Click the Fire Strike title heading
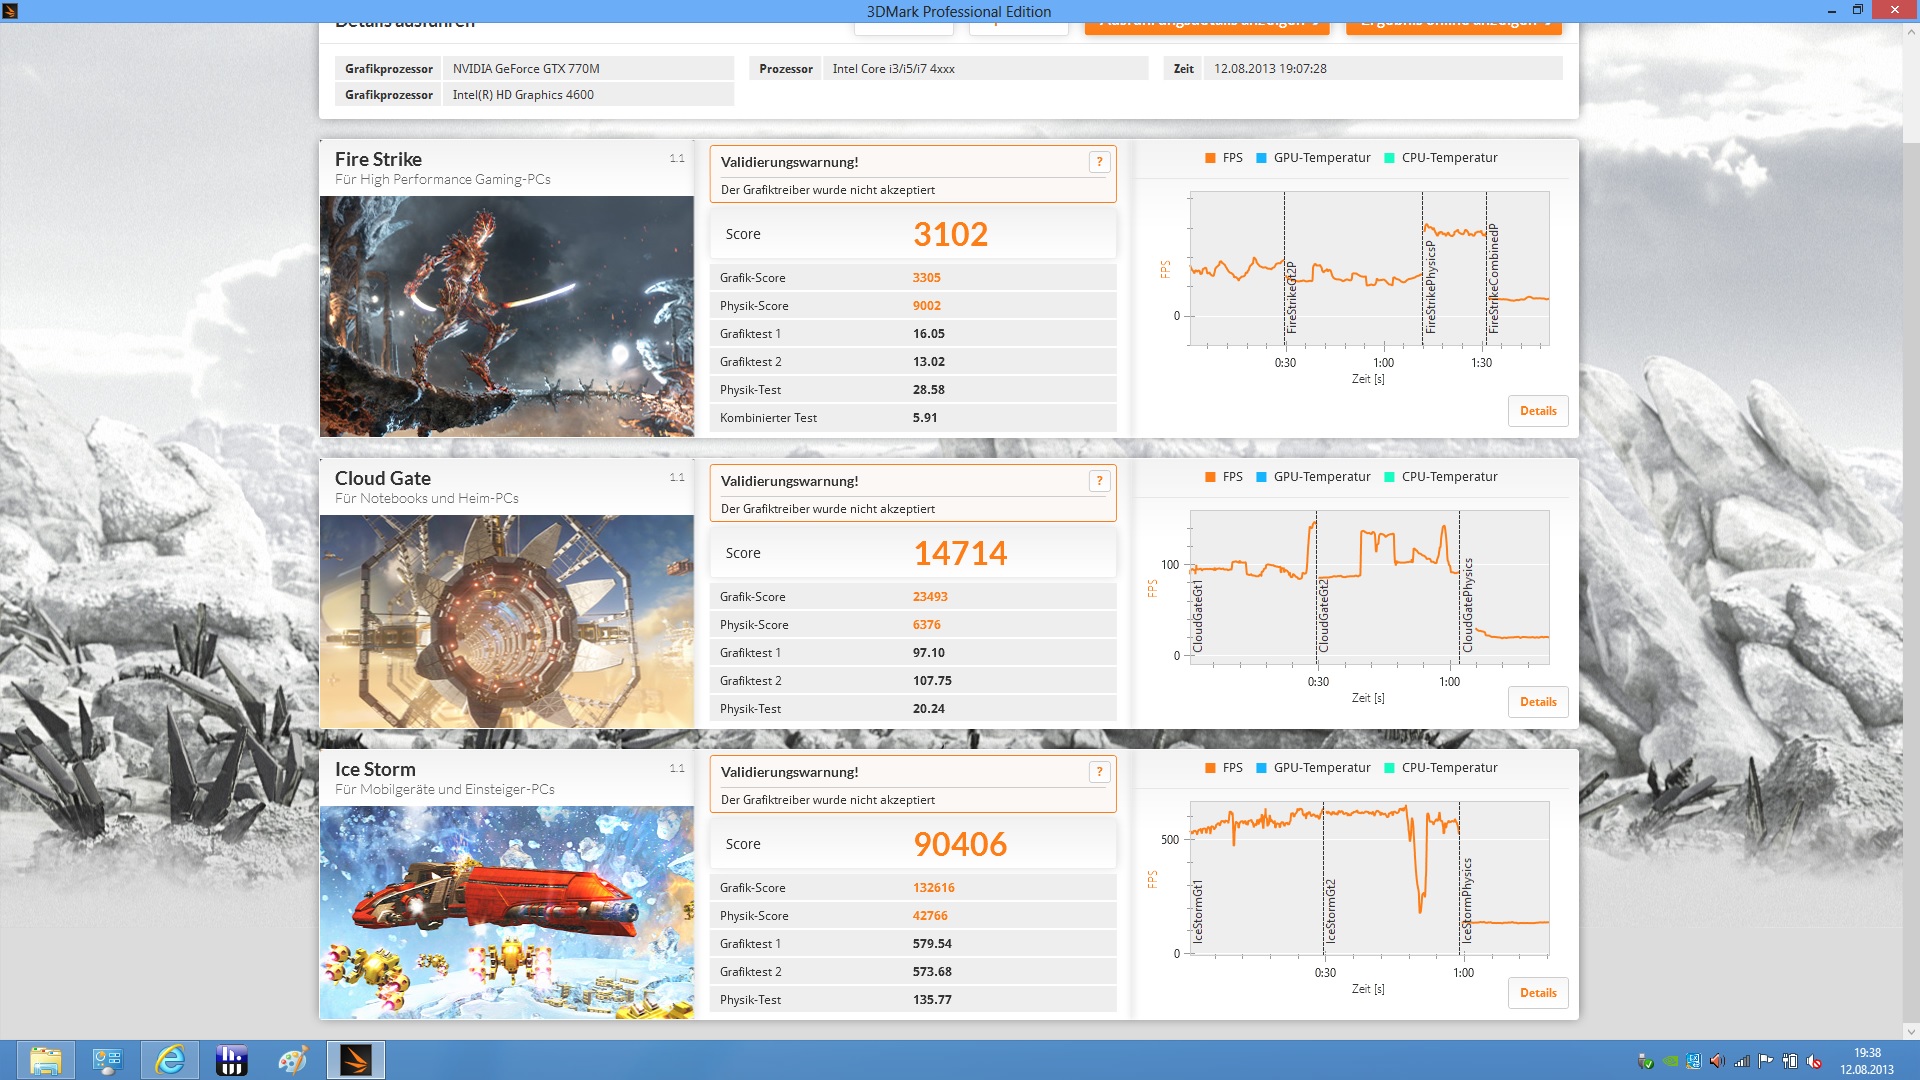The height and width of the screenshot is (1080, 1920). (x=378, y=159)
